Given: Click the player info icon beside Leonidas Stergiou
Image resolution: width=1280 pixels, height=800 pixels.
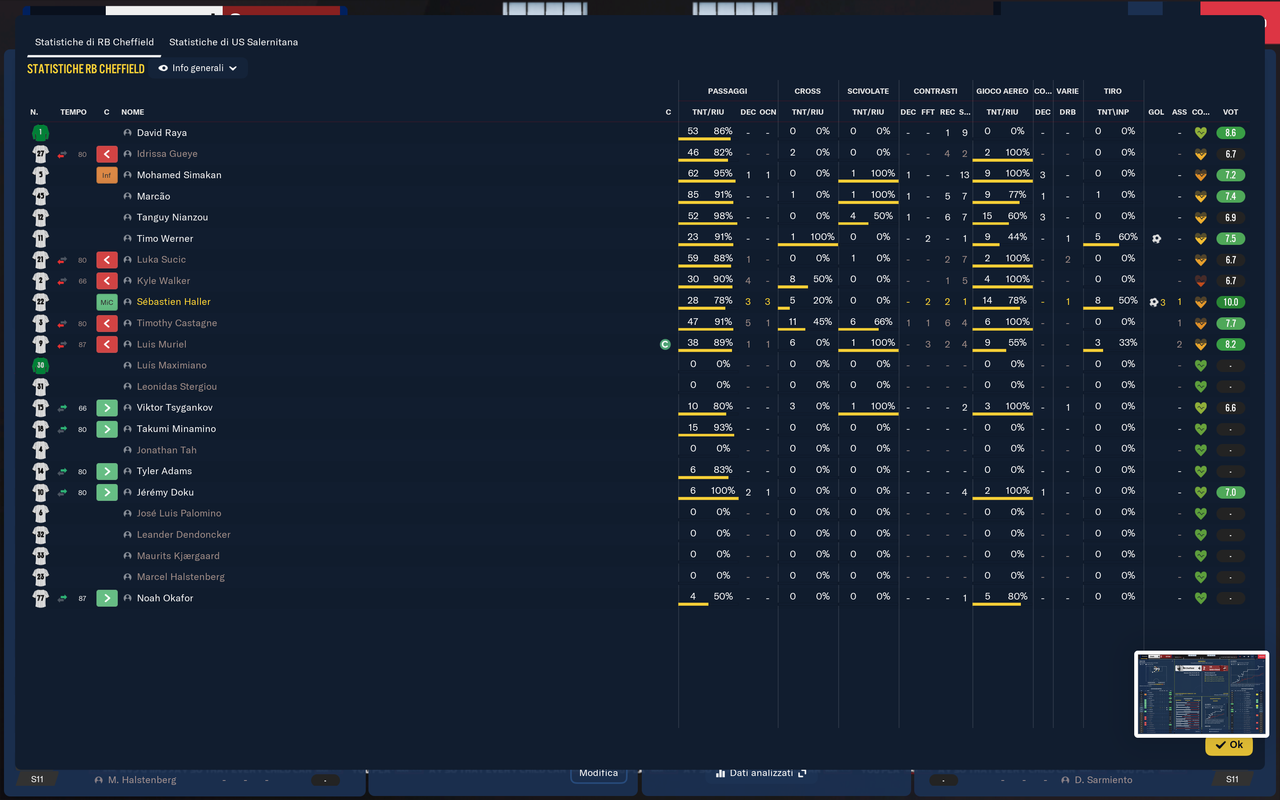Looking at the screenshot, I should (x=128, y=387).
